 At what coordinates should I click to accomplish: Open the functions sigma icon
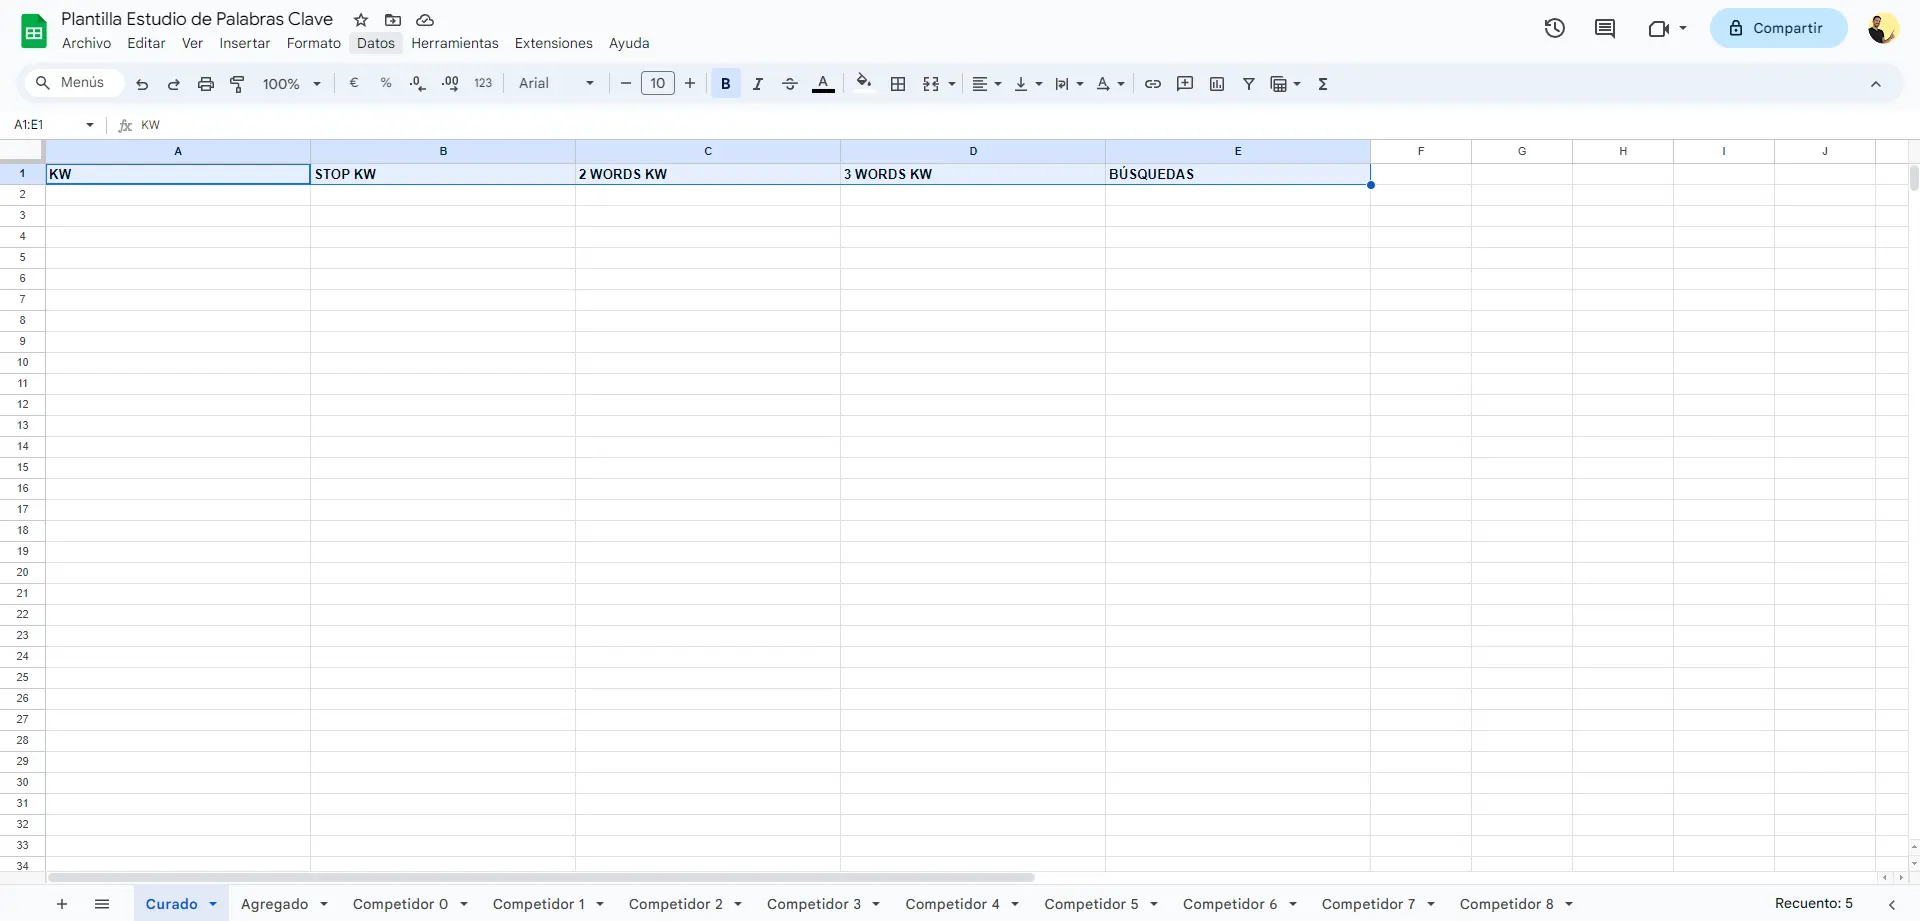[1323, 84]
